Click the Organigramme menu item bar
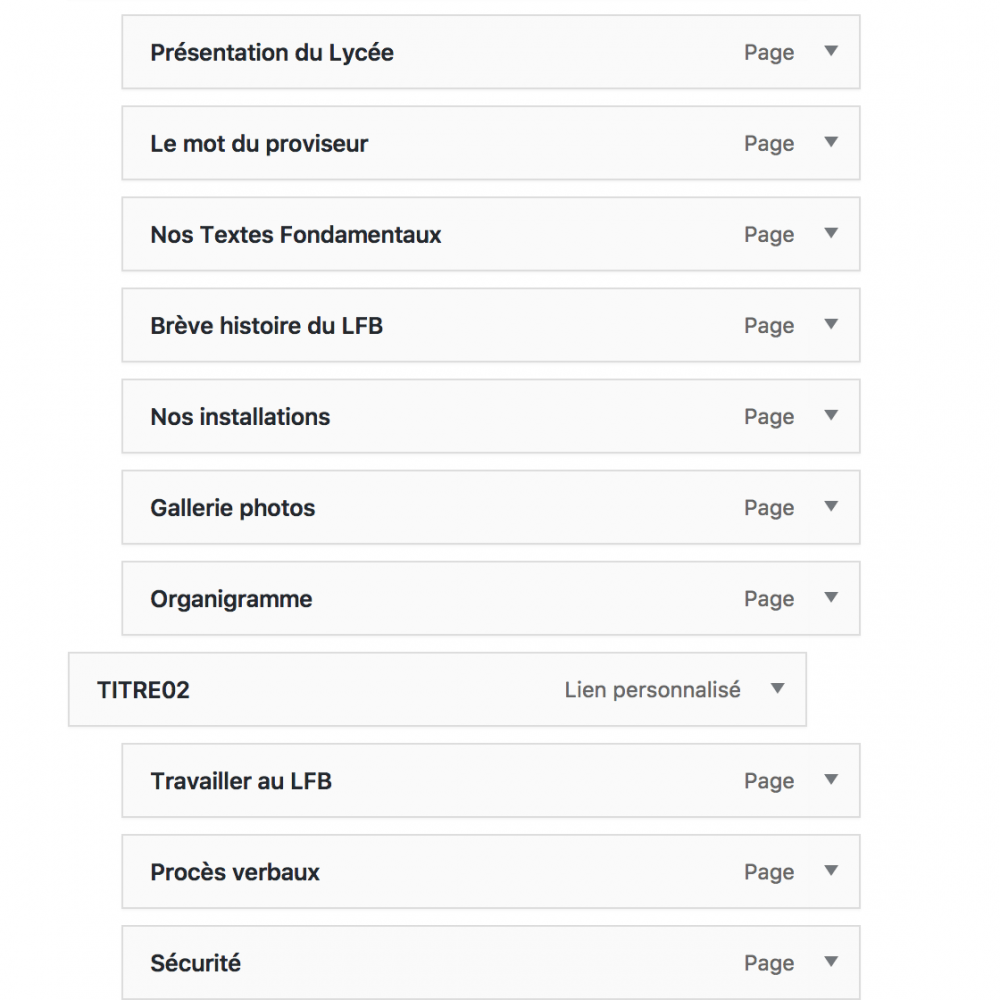This screenshot has height=1000, width=1000. pyautogui.click(x=231, y=599)
